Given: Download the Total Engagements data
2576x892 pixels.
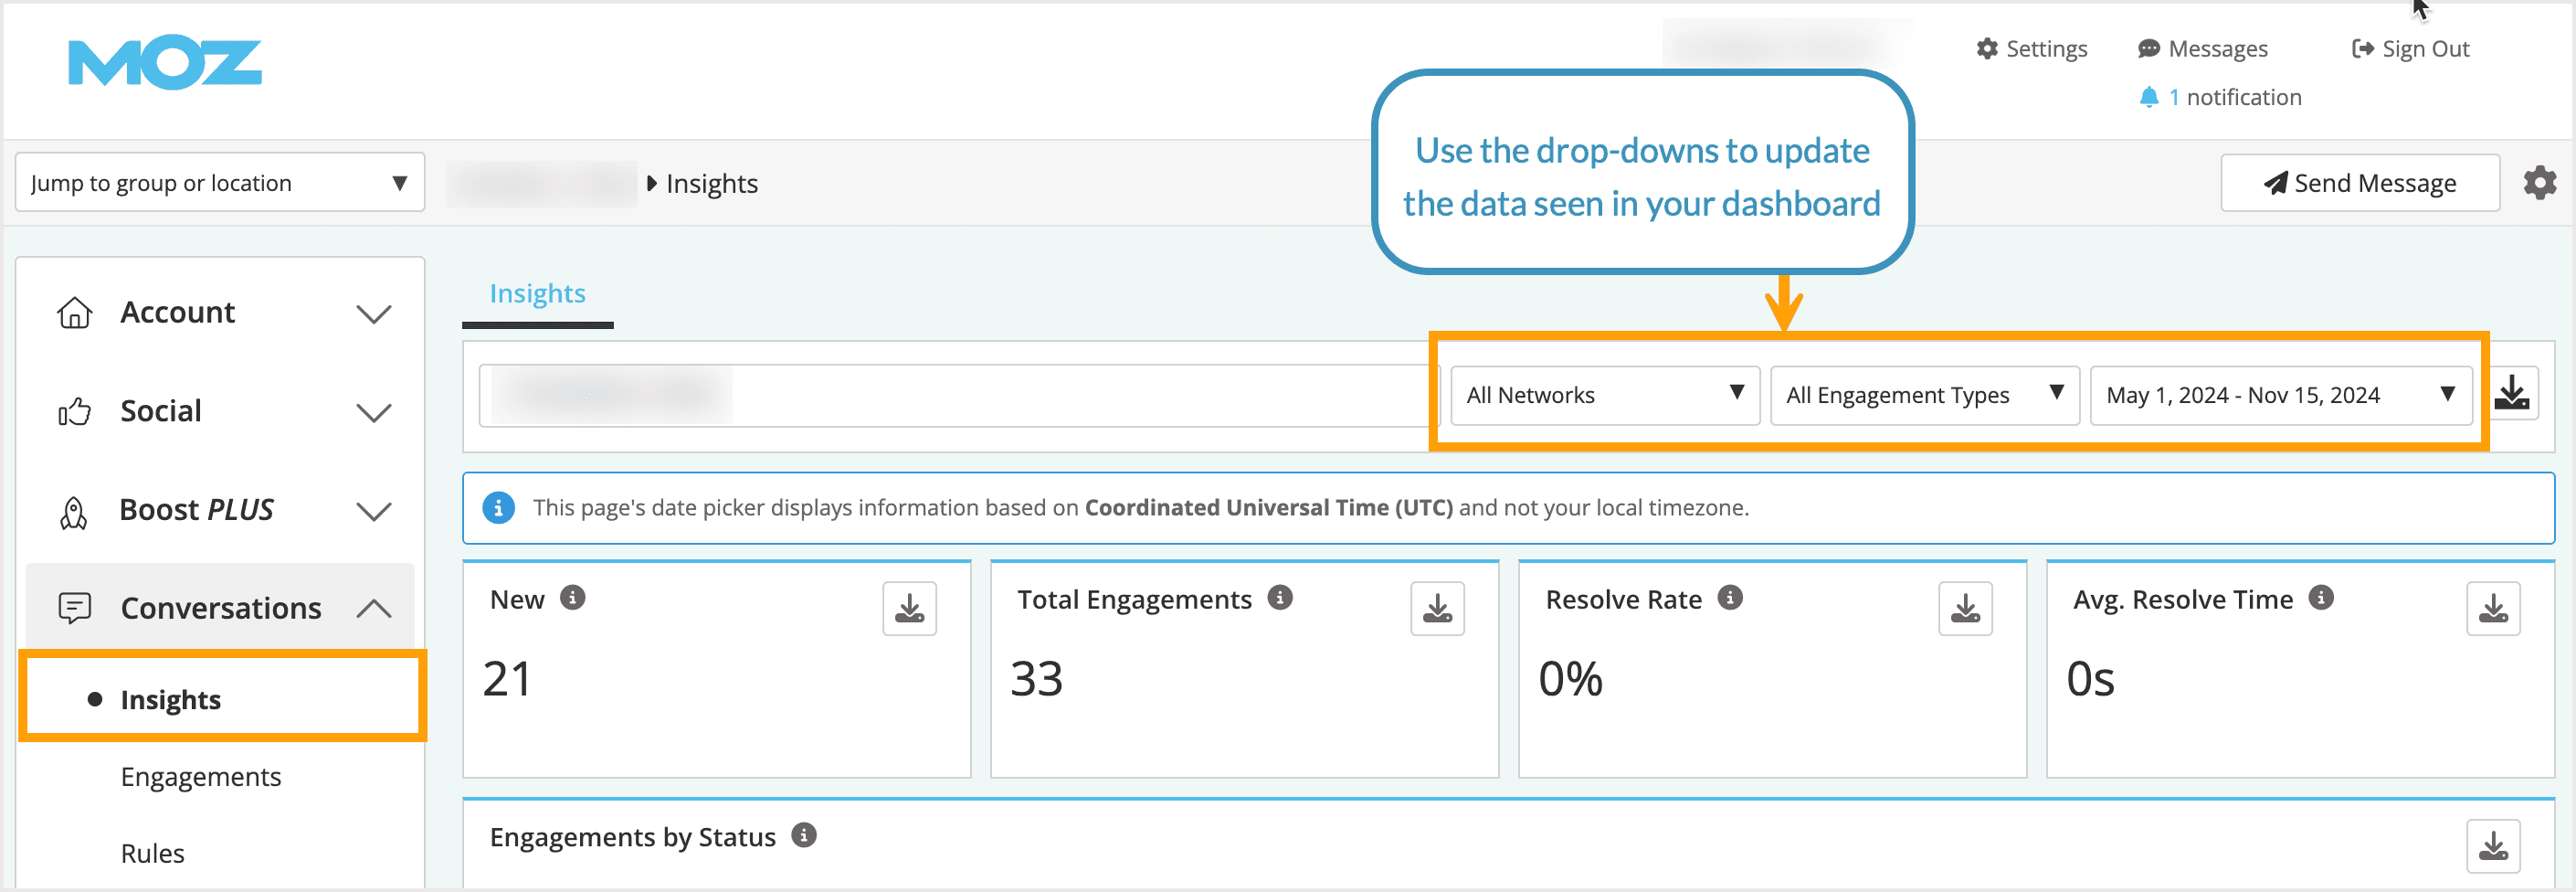Looking at the screenshot, I should [x=1437, y=607].
